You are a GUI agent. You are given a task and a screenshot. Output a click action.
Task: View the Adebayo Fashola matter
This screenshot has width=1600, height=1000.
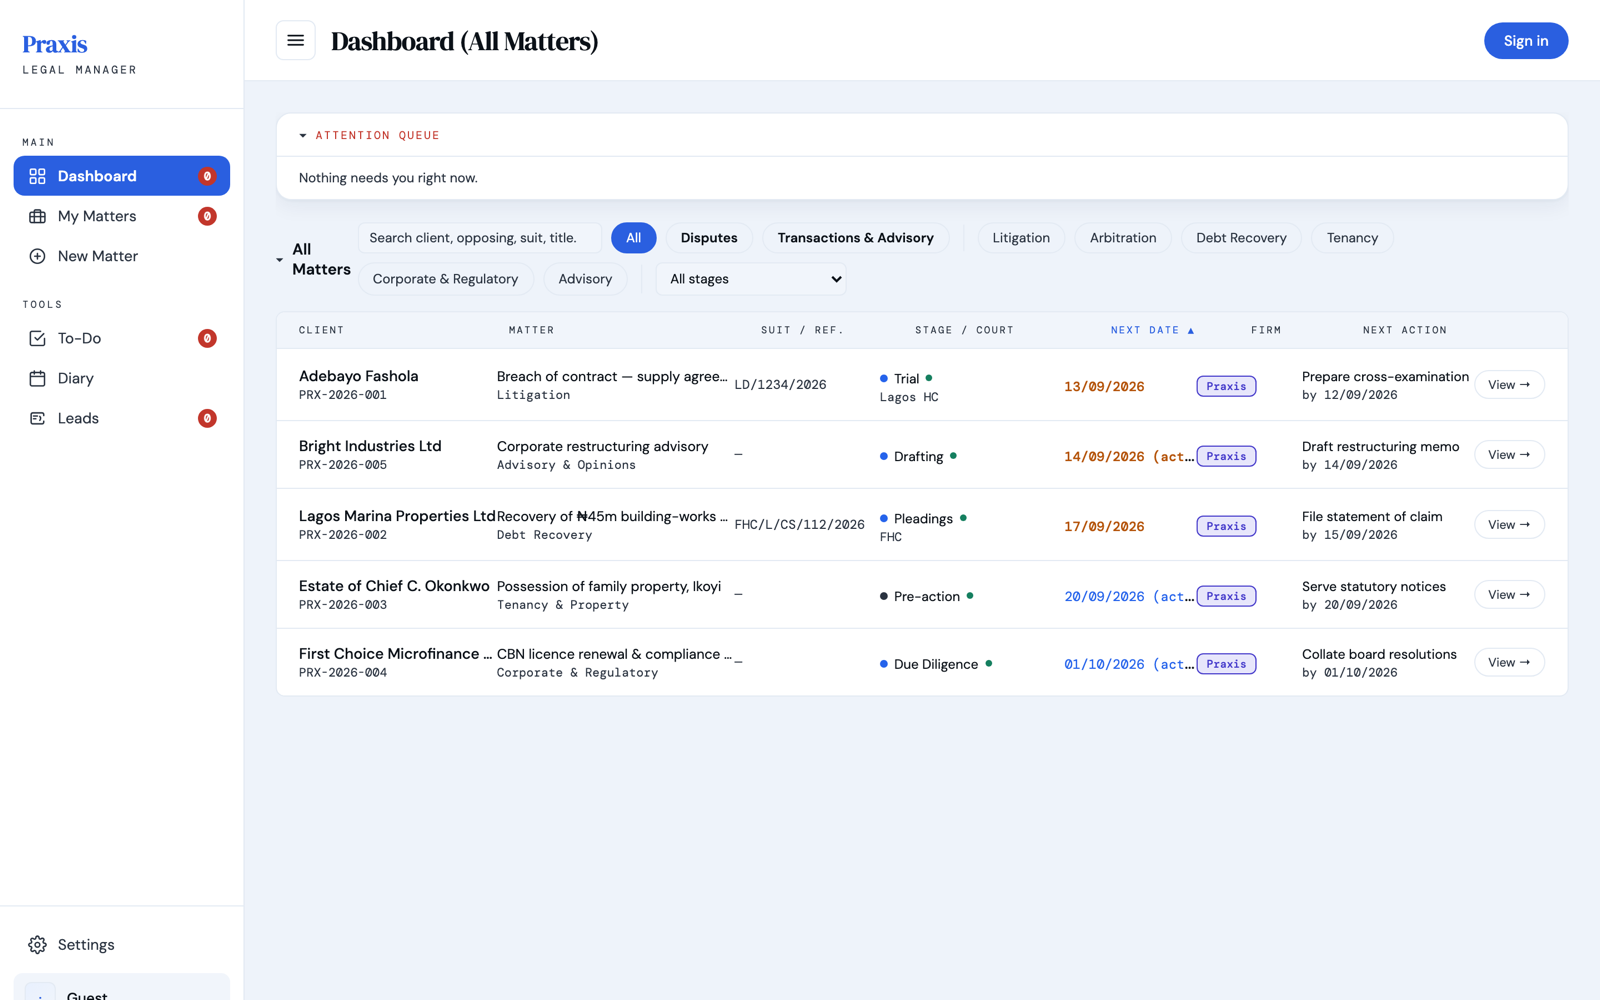click(1509, 385)
